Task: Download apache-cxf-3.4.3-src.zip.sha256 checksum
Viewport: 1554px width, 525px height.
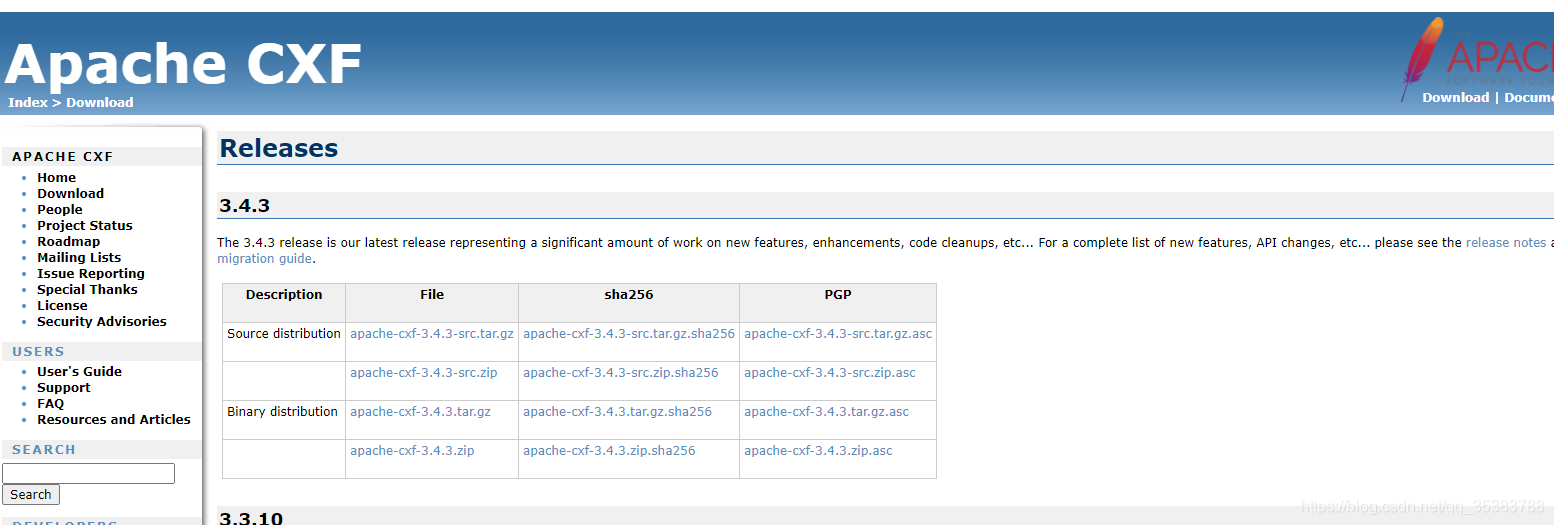Action: 620,372
